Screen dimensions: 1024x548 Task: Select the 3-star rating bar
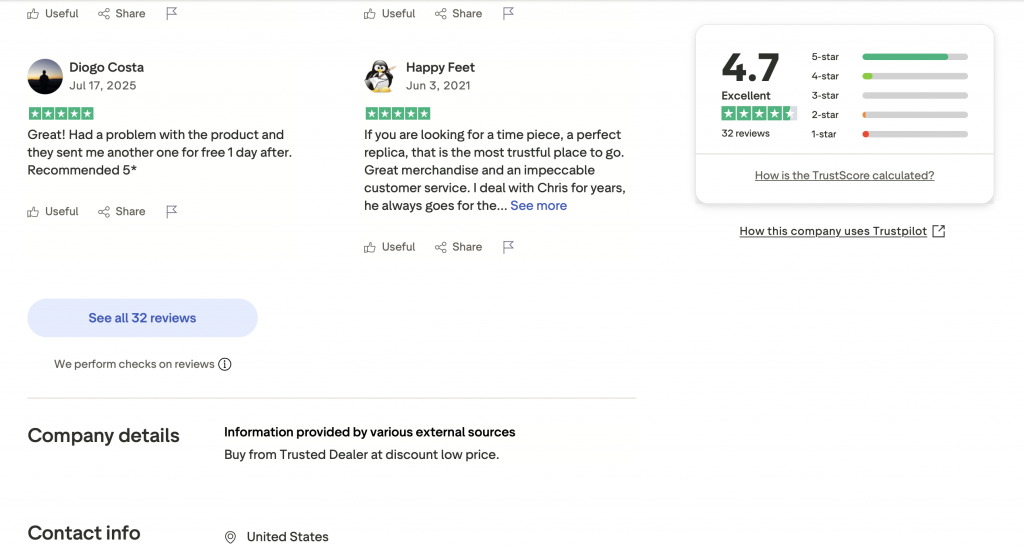click(914, 95)
